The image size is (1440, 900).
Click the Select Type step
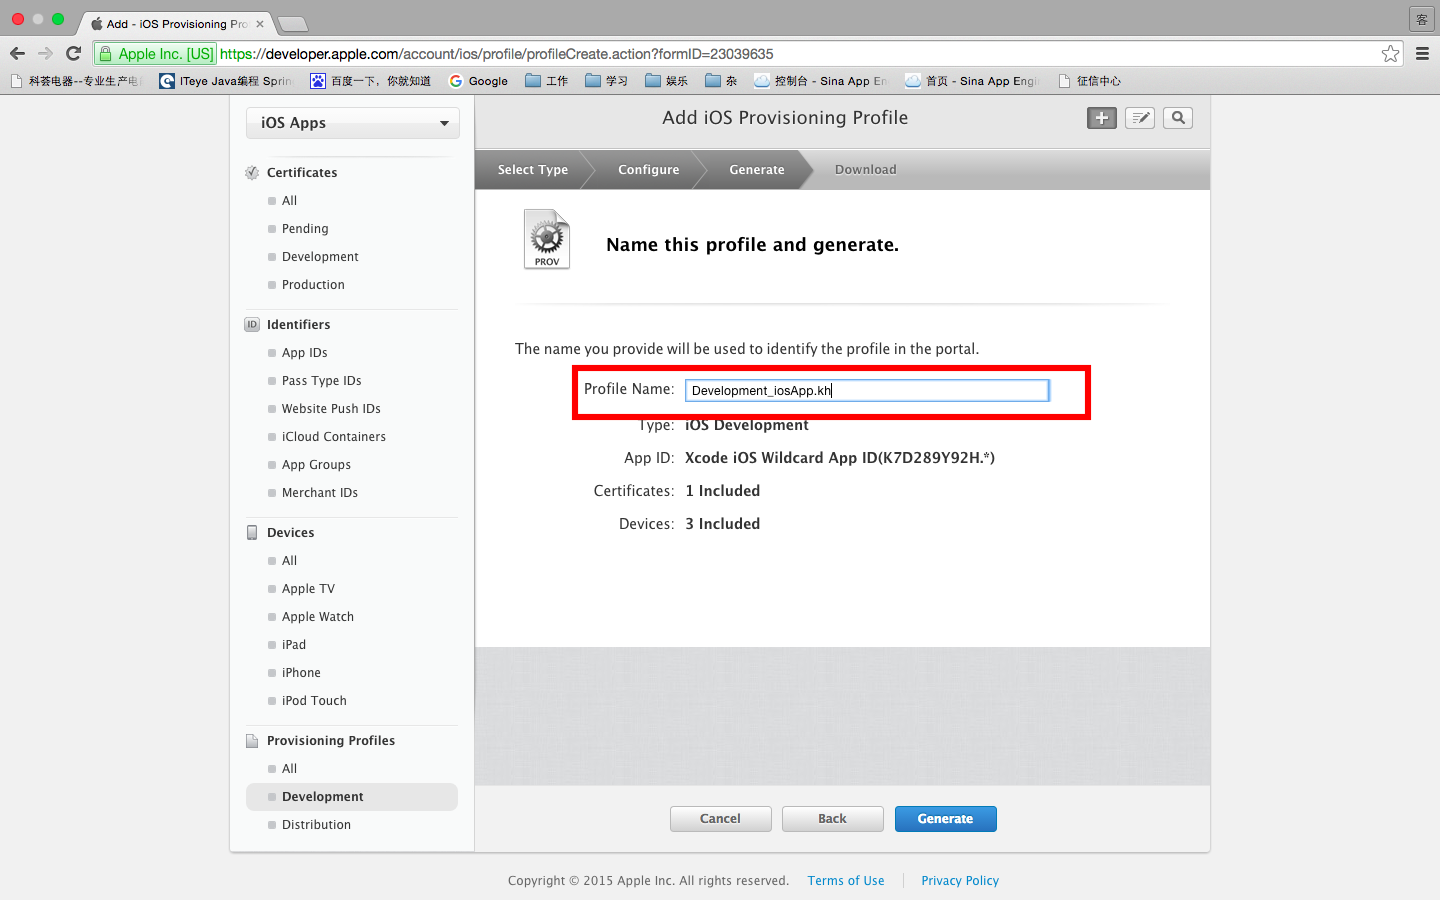pos(532,170)
